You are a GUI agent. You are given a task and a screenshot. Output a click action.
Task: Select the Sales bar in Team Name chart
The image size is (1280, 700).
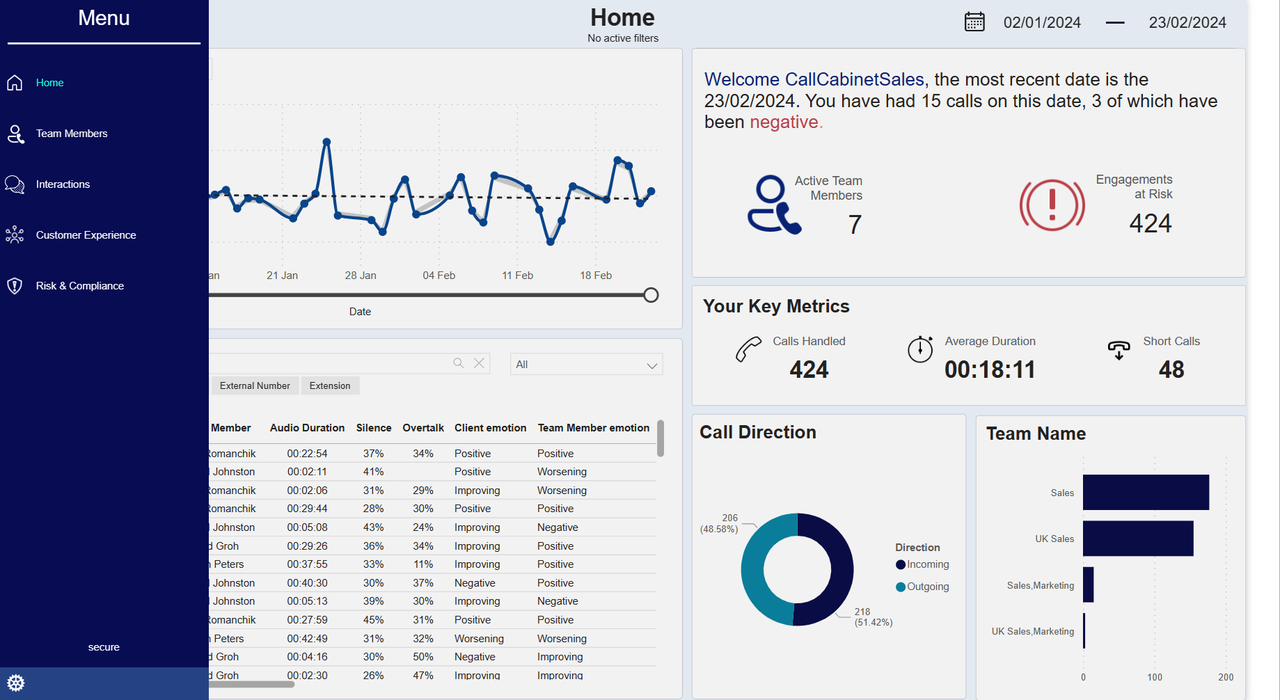[x=1145, y=493]
